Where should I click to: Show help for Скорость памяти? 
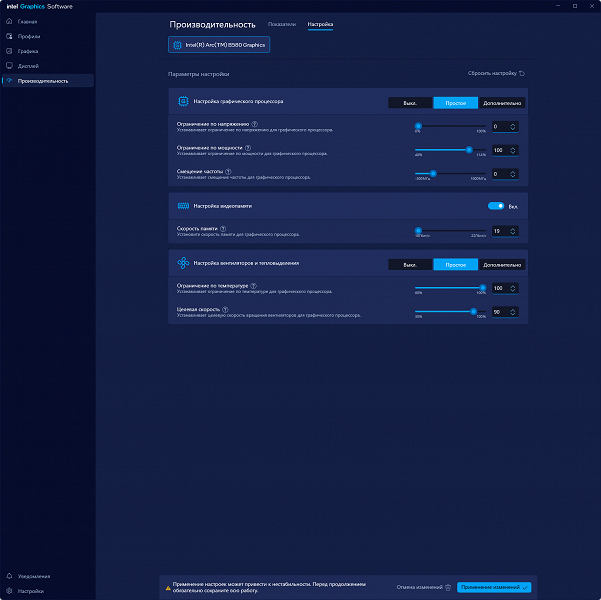click(x=223, y=228)
